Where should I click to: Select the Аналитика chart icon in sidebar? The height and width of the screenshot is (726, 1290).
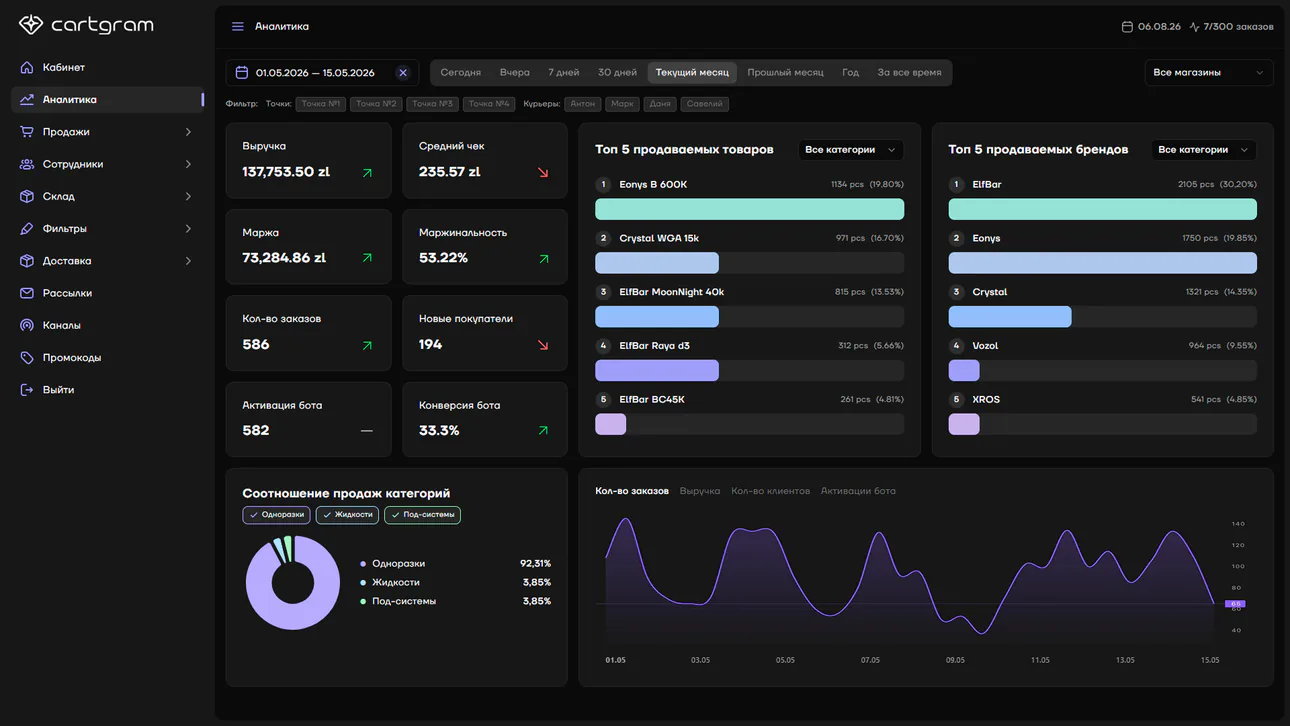coord(27,100)
